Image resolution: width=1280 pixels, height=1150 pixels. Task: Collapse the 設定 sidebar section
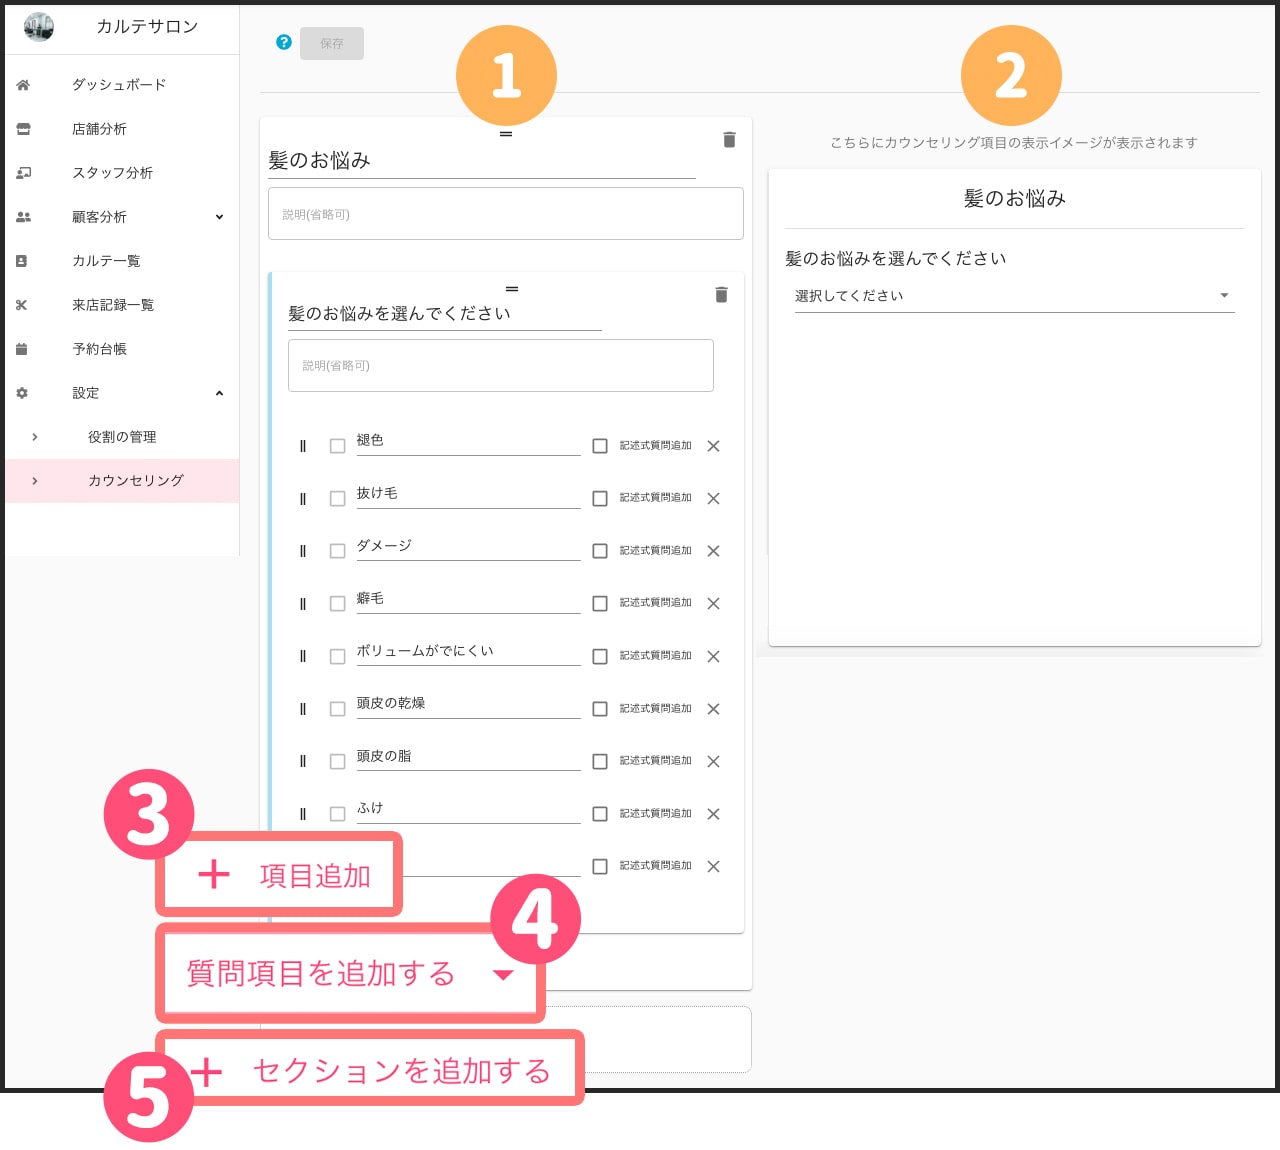(219, 393)
